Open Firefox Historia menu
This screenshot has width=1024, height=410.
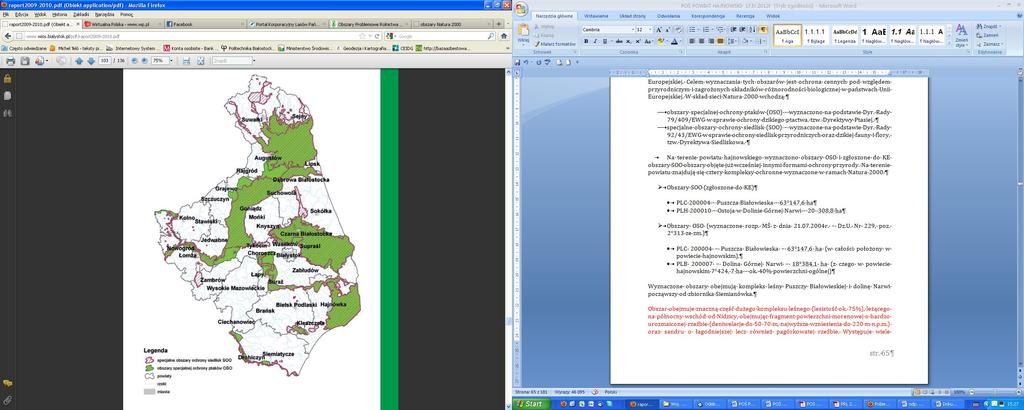59,14
